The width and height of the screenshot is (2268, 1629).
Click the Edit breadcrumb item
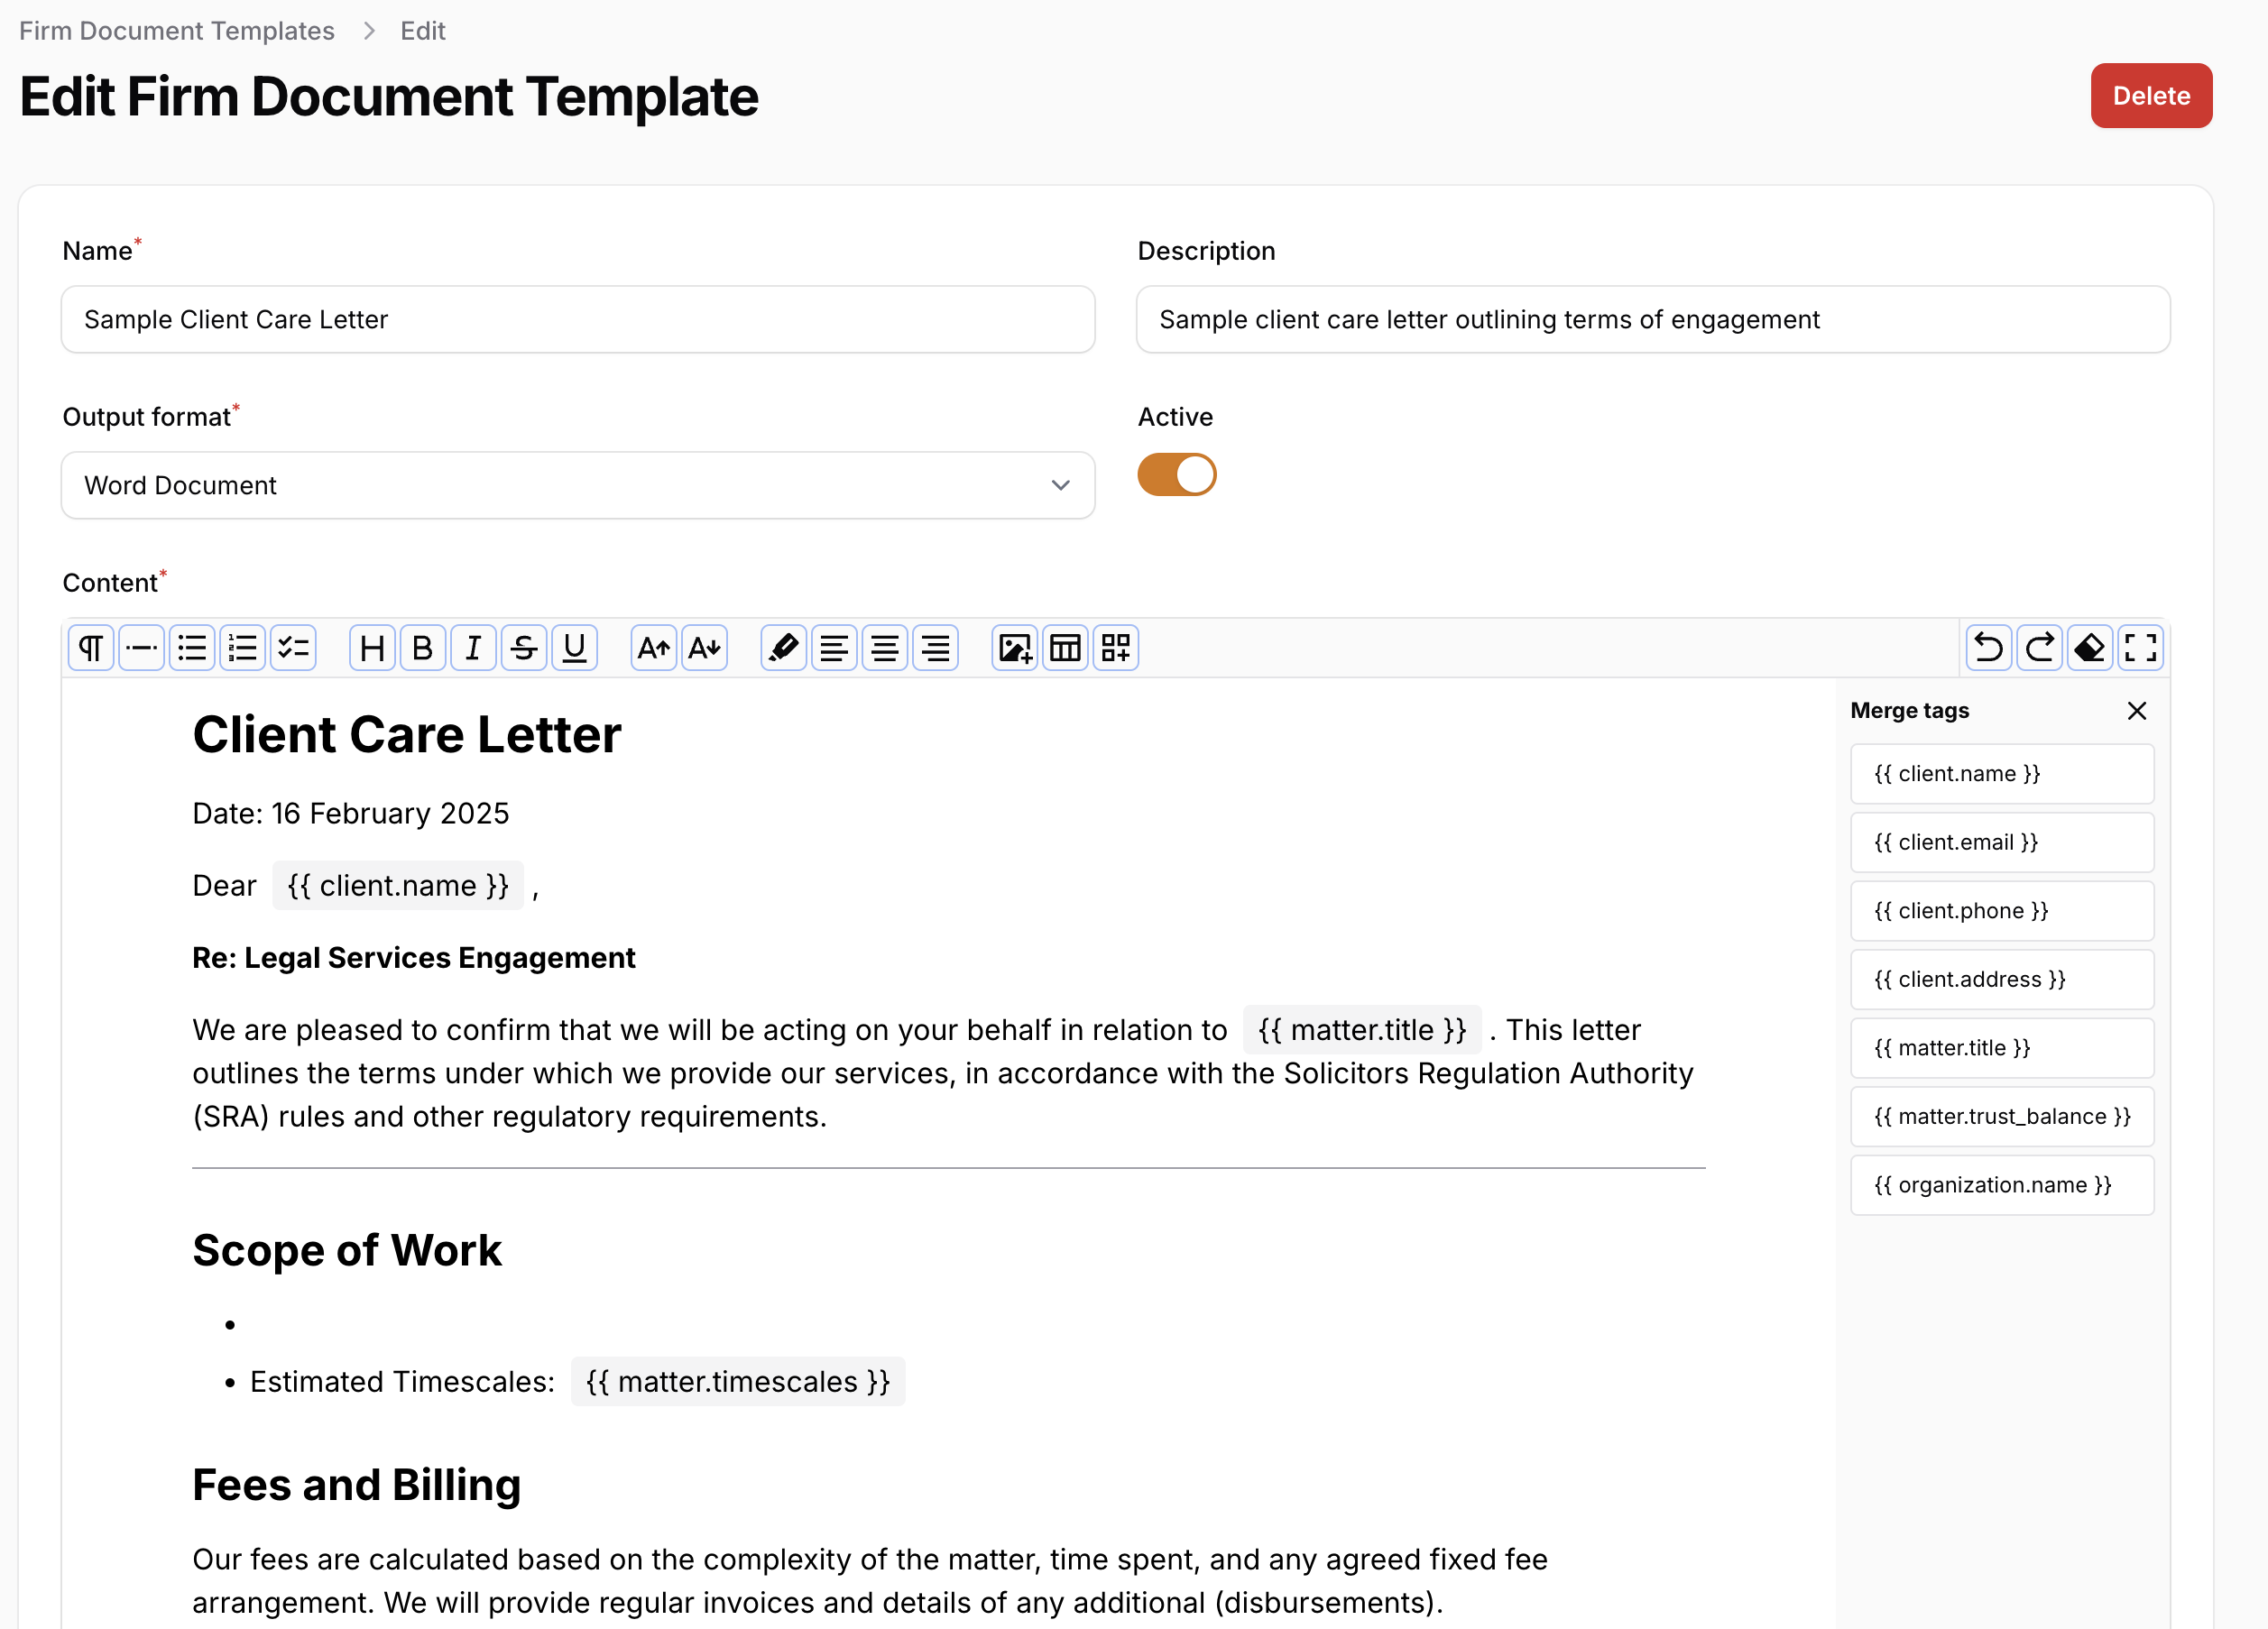pos(419,30)
